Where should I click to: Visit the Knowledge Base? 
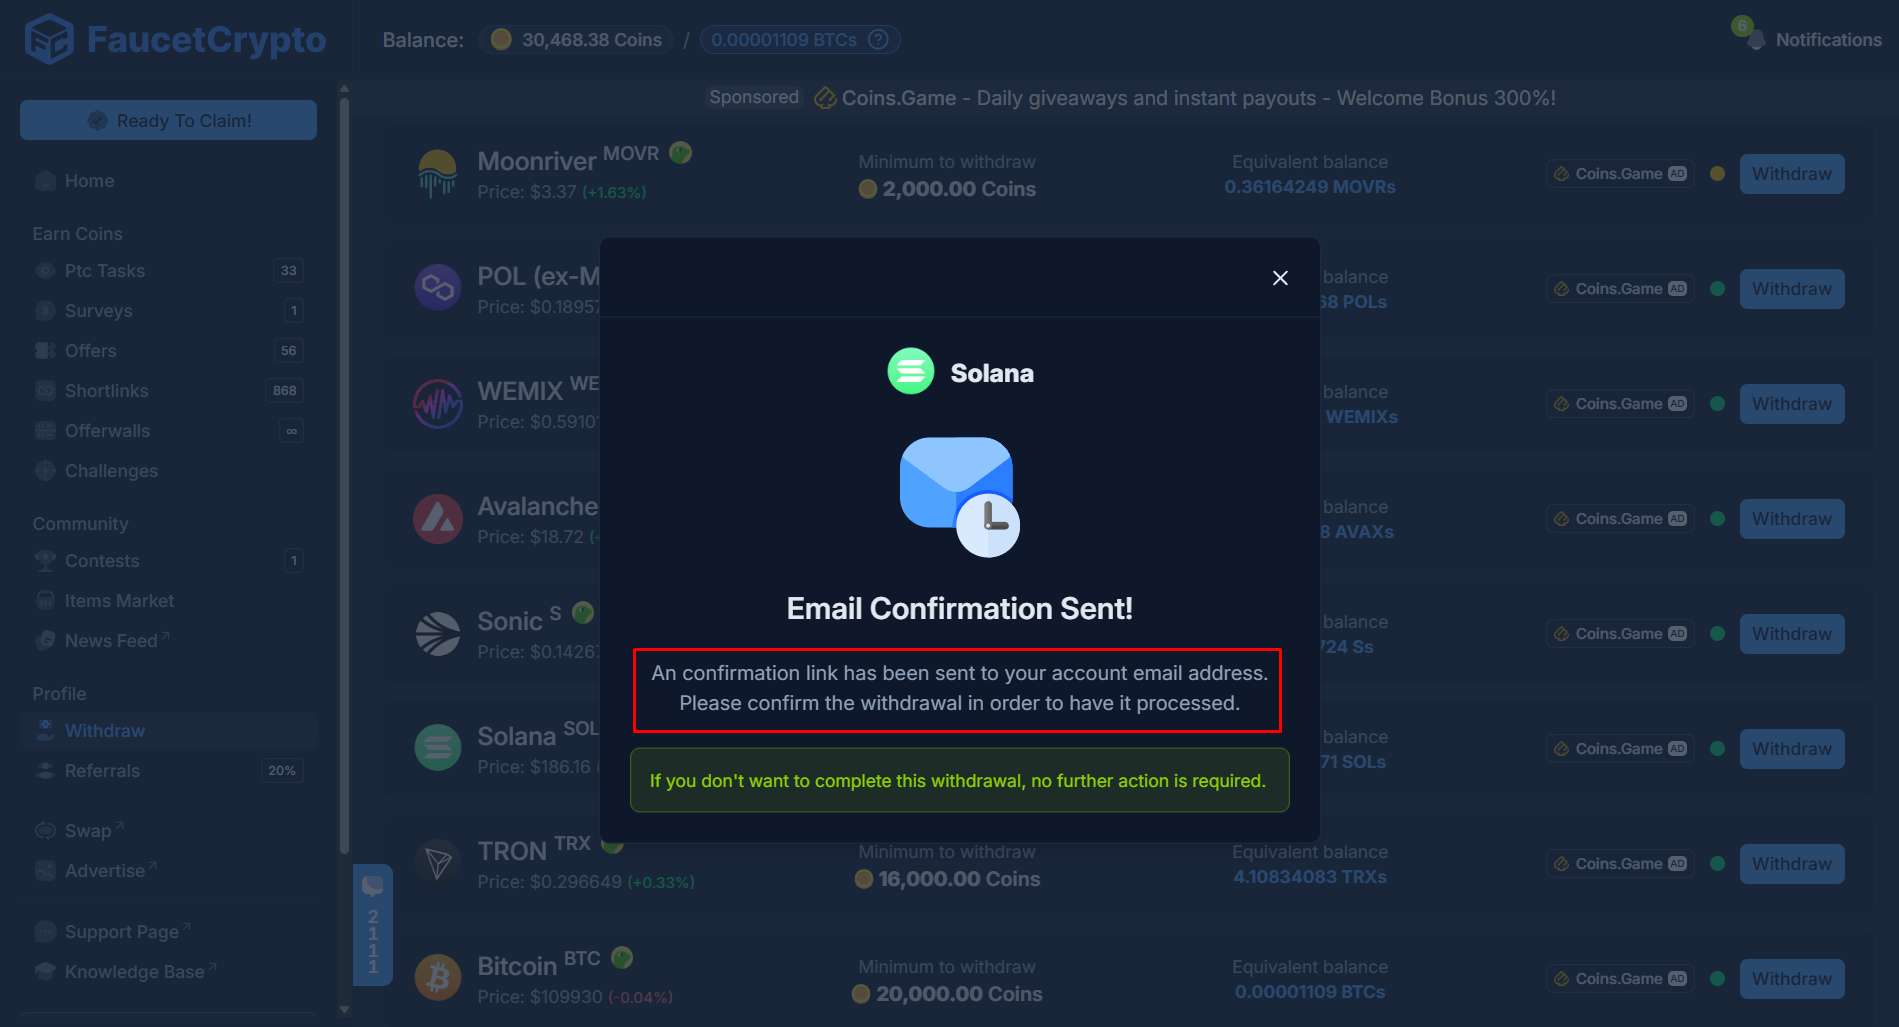[130, 970]
